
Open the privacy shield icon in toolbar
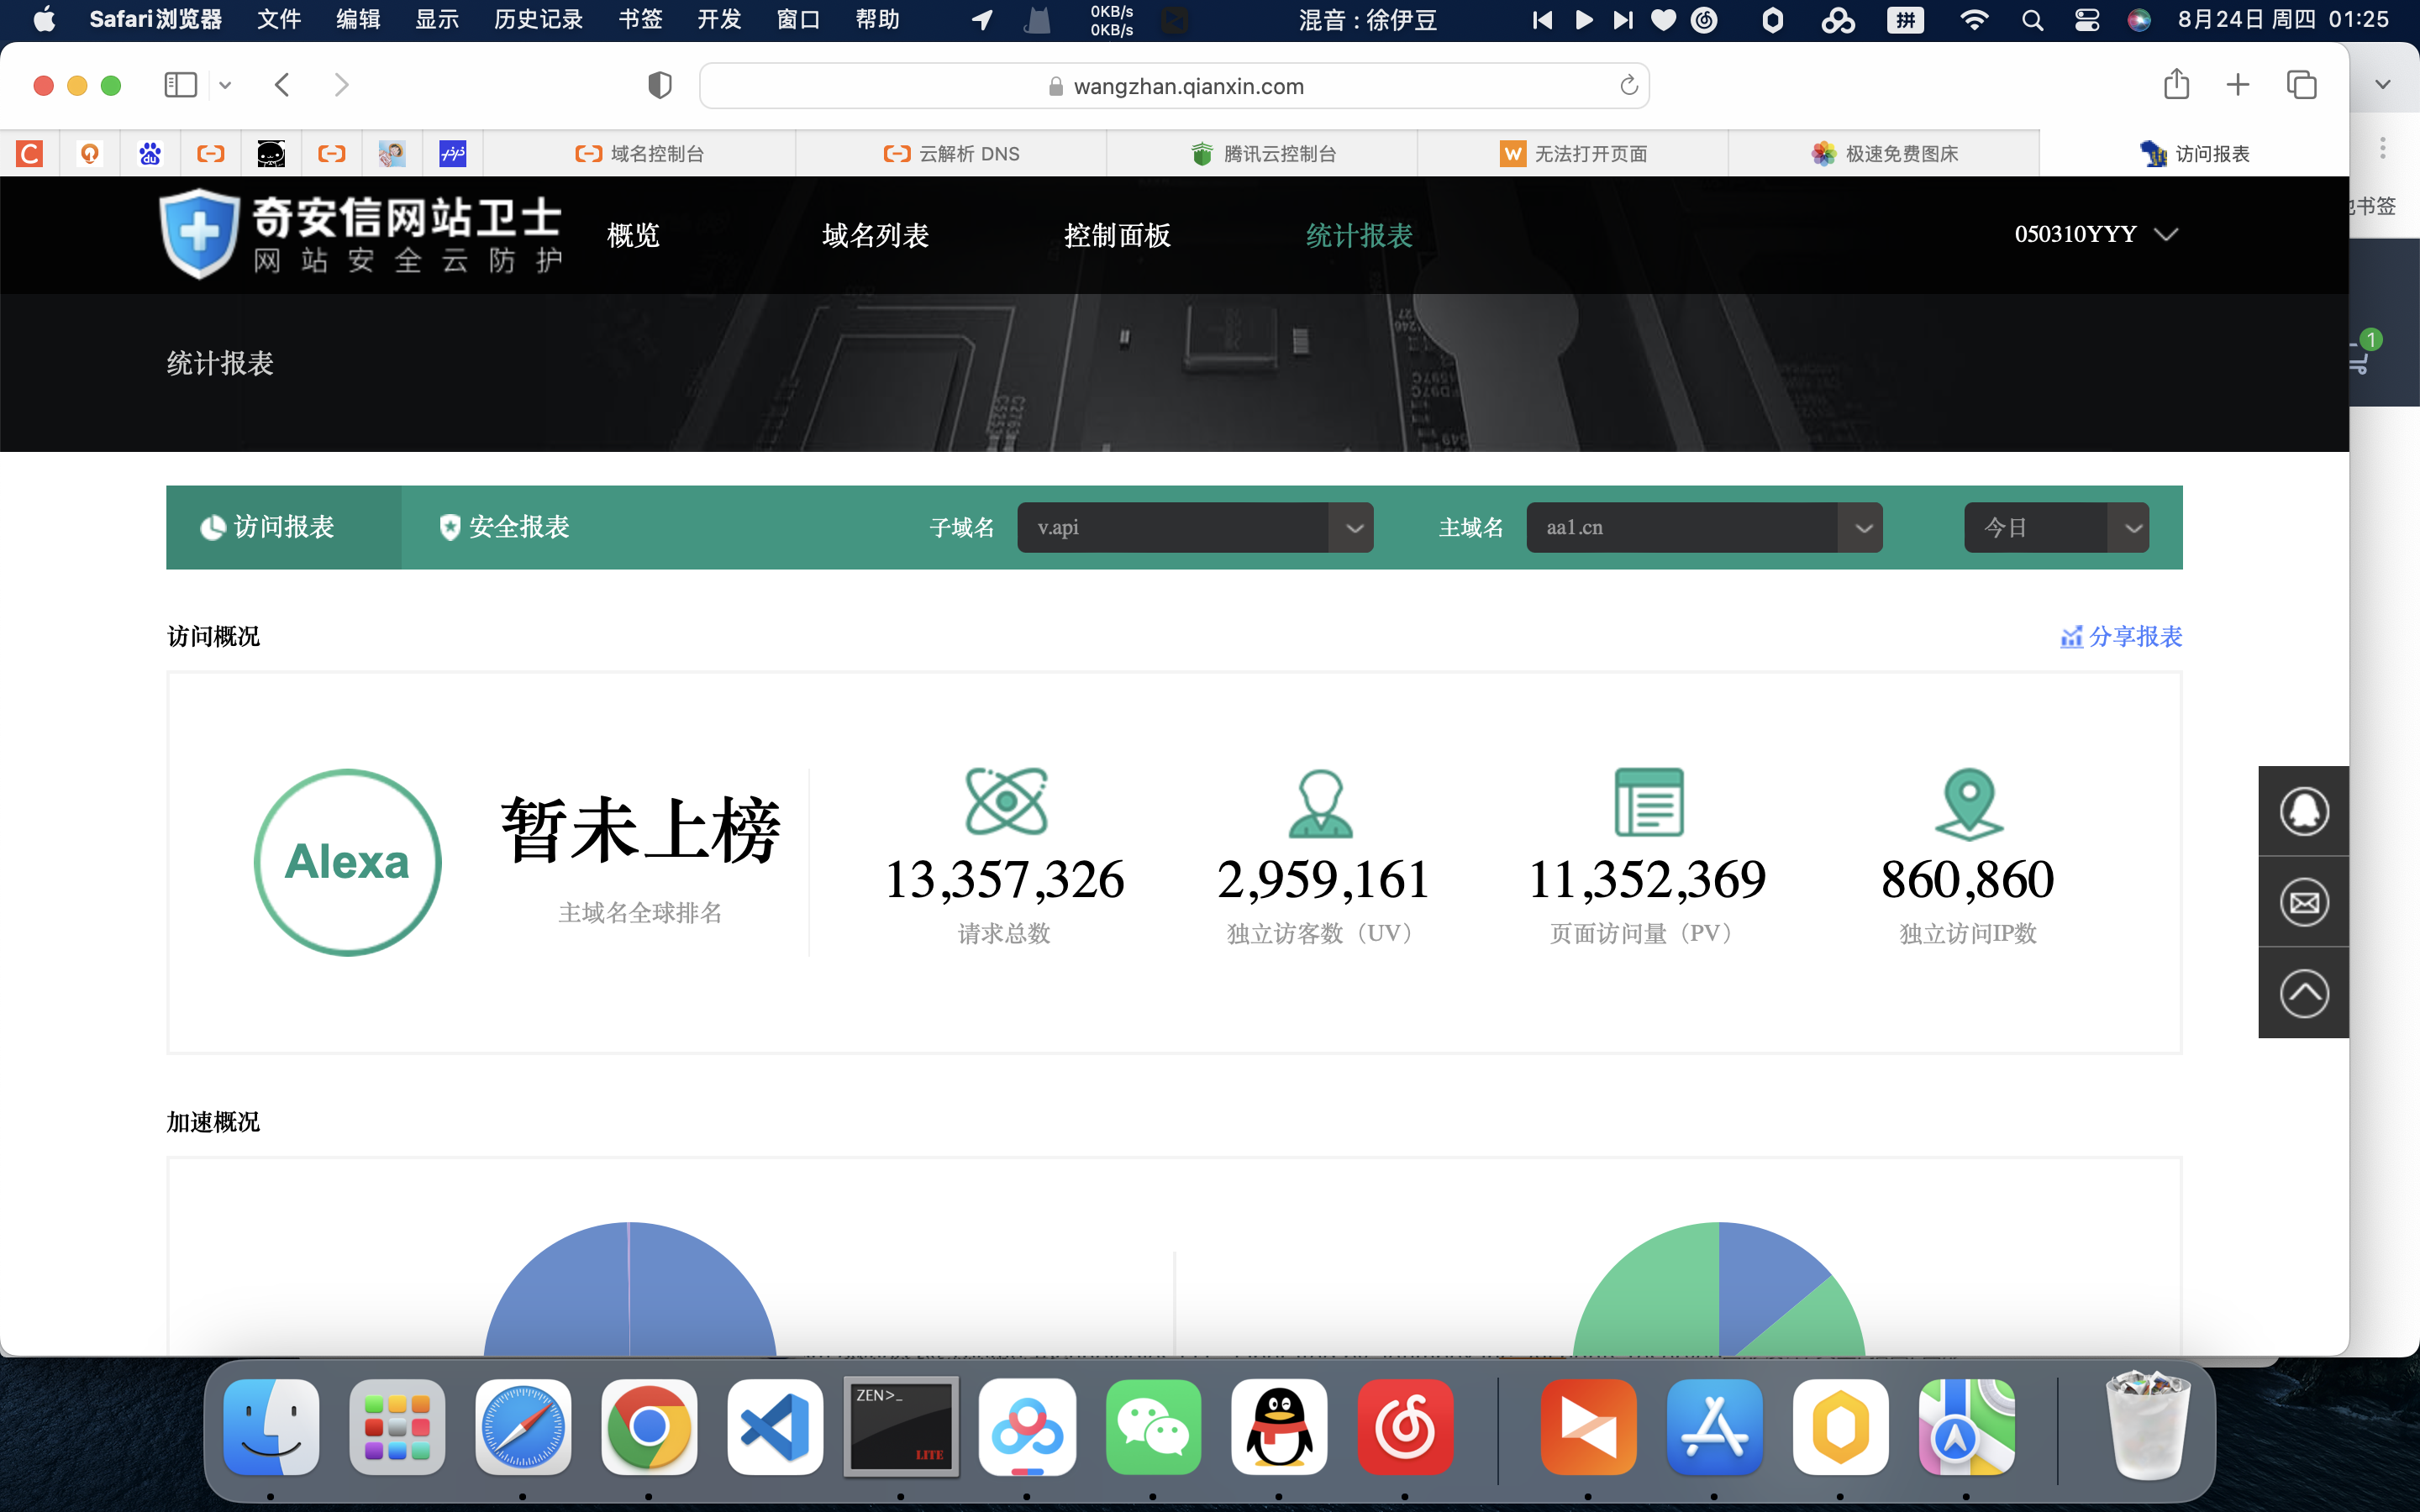(x=659, y=85)
